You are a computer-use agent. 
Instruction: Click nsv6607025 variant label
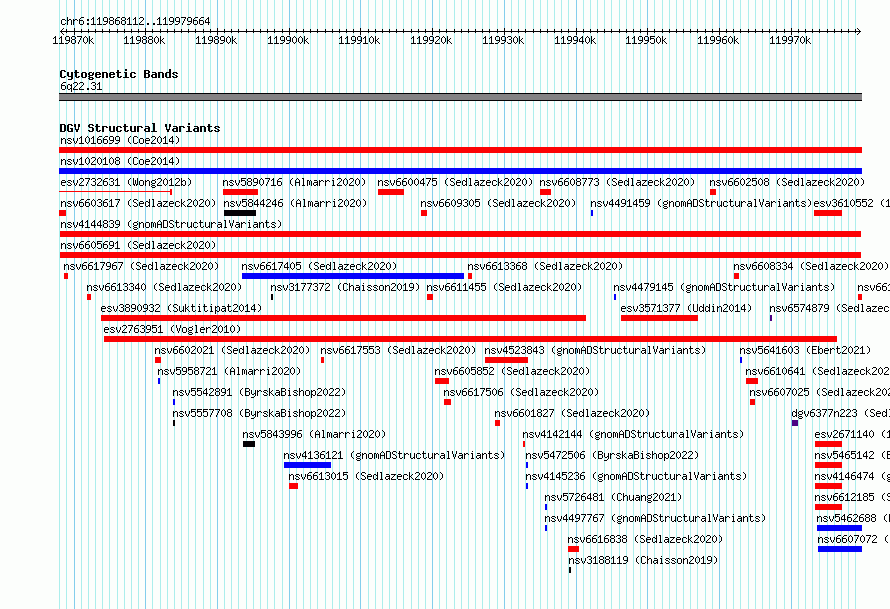click(819, 392)
